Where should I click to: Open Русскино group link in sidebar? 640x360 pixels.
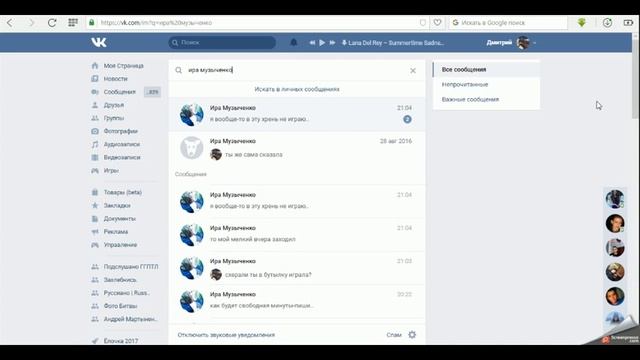[127, 293]
